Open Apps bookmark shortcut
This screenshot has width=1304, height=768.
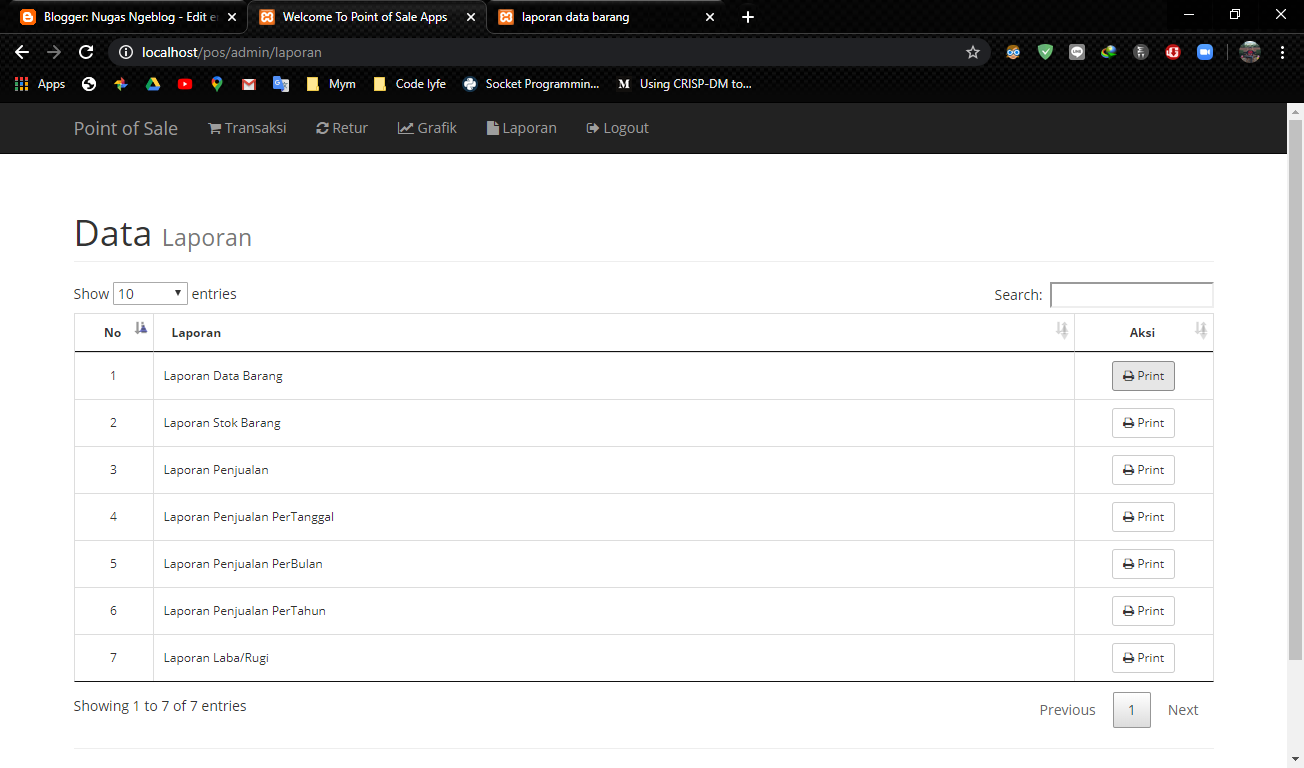tap(40, 84)
